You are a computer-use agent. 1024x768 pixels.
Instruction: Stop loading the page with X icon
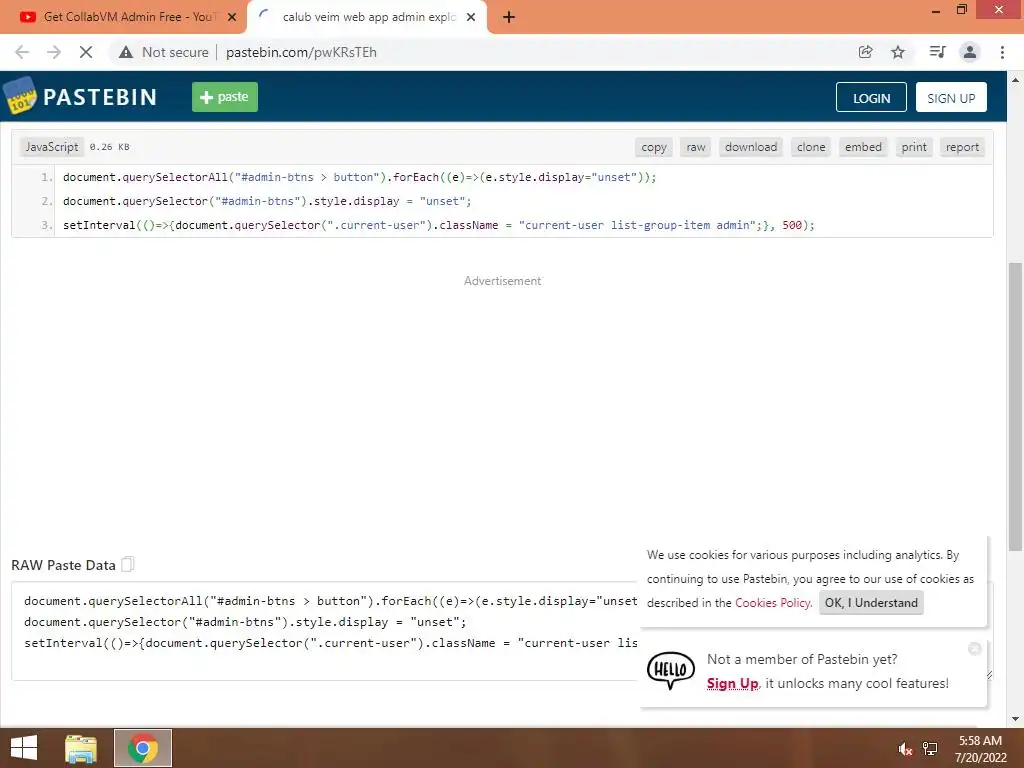click(86, 52)
